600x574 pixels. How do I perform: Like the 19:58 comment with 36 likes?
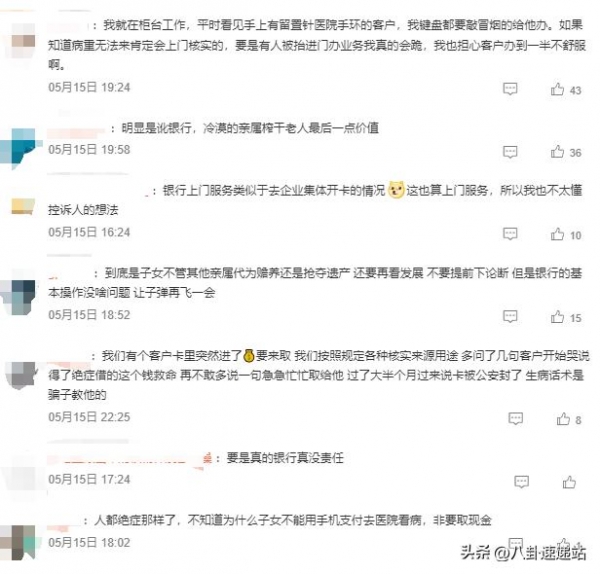[x=557, y=152]
